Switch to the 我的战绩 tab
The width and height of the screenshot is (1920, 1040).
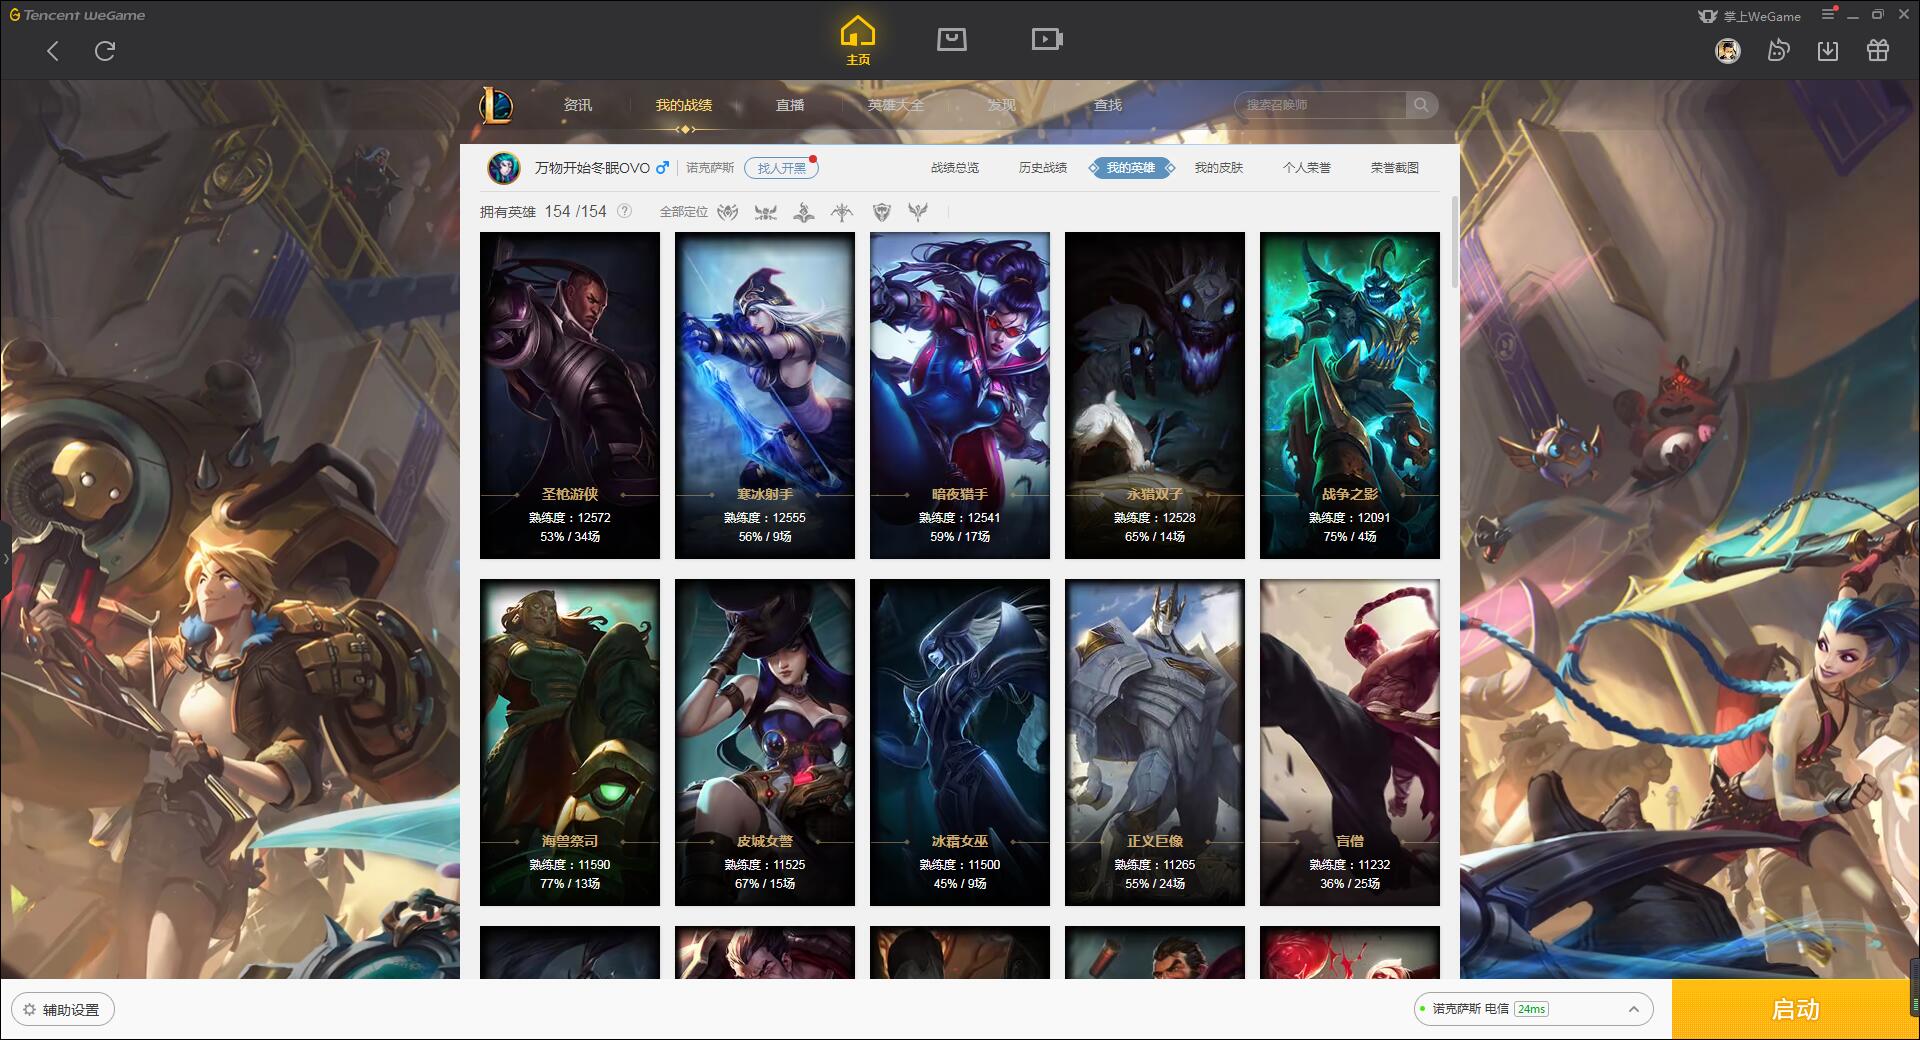tap(684, 105)
